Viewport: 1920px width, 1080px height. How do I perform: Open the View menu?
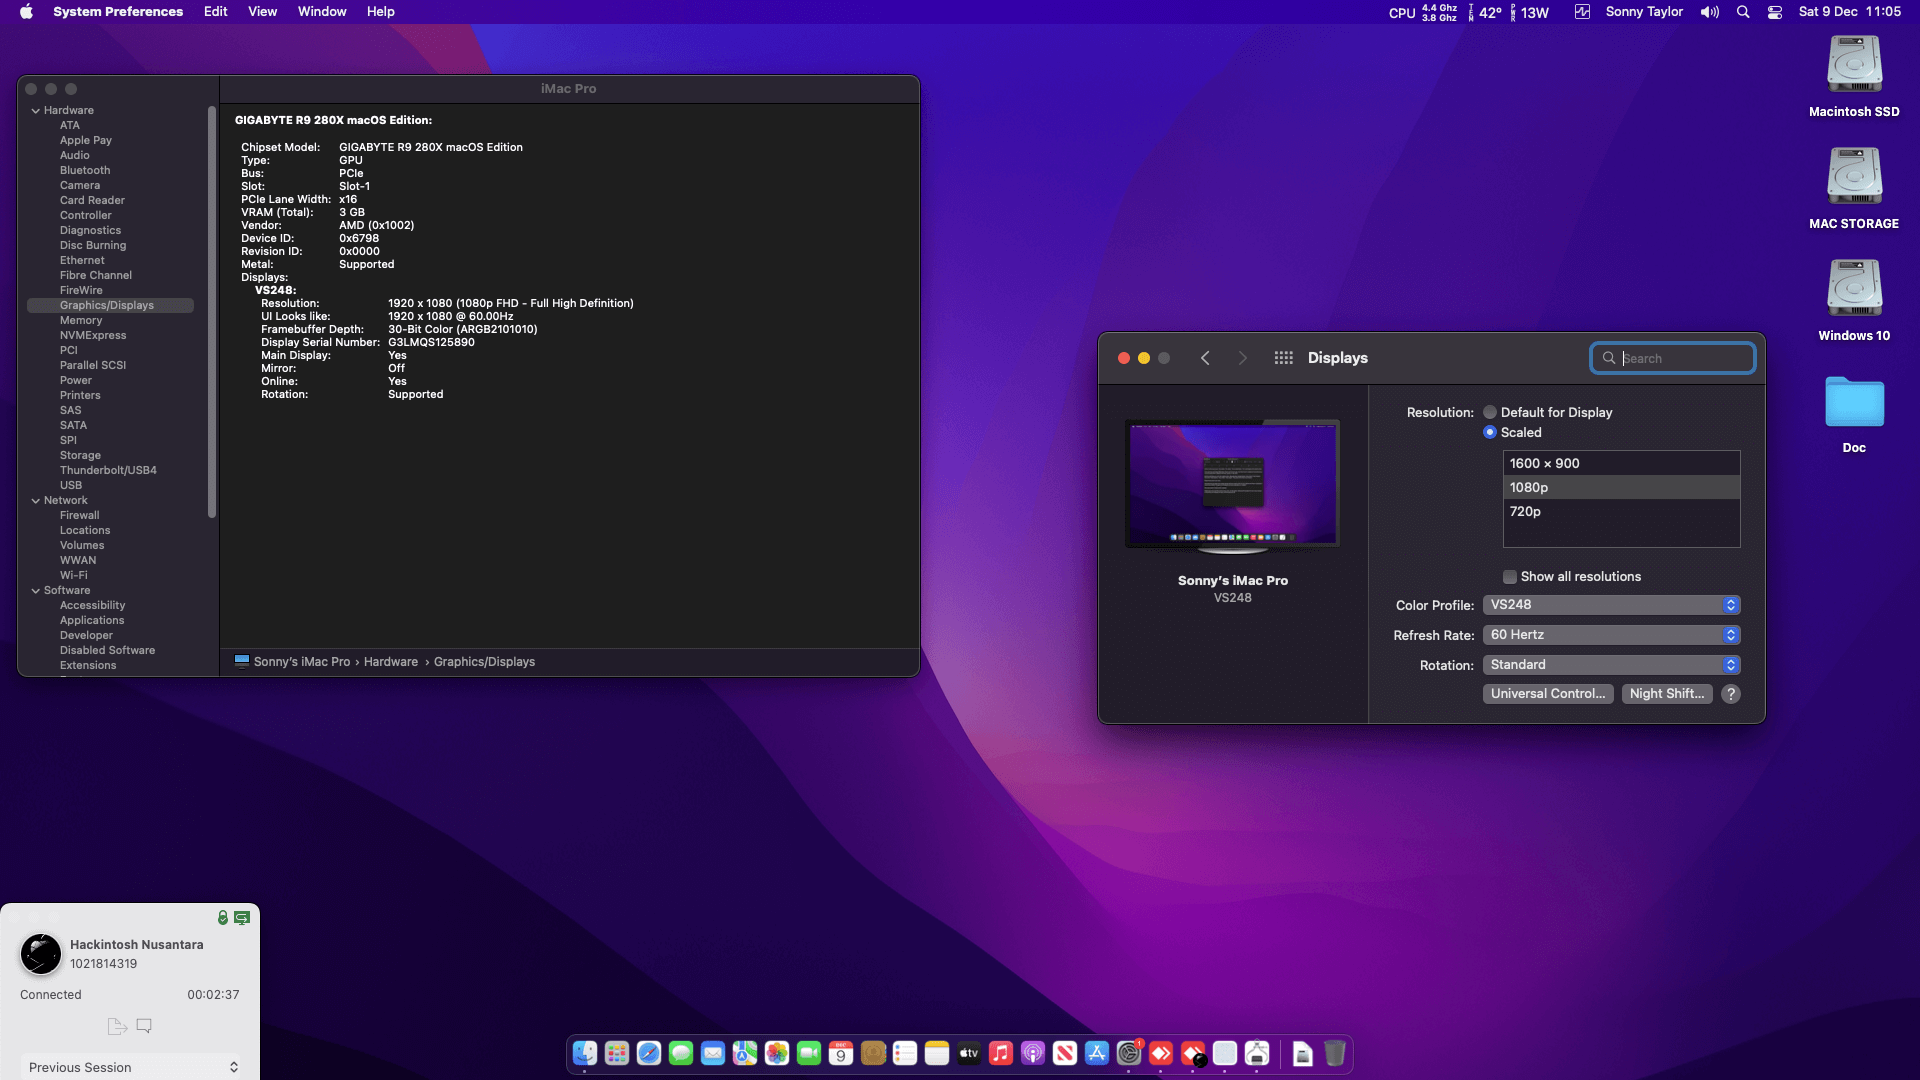(262, 12)
